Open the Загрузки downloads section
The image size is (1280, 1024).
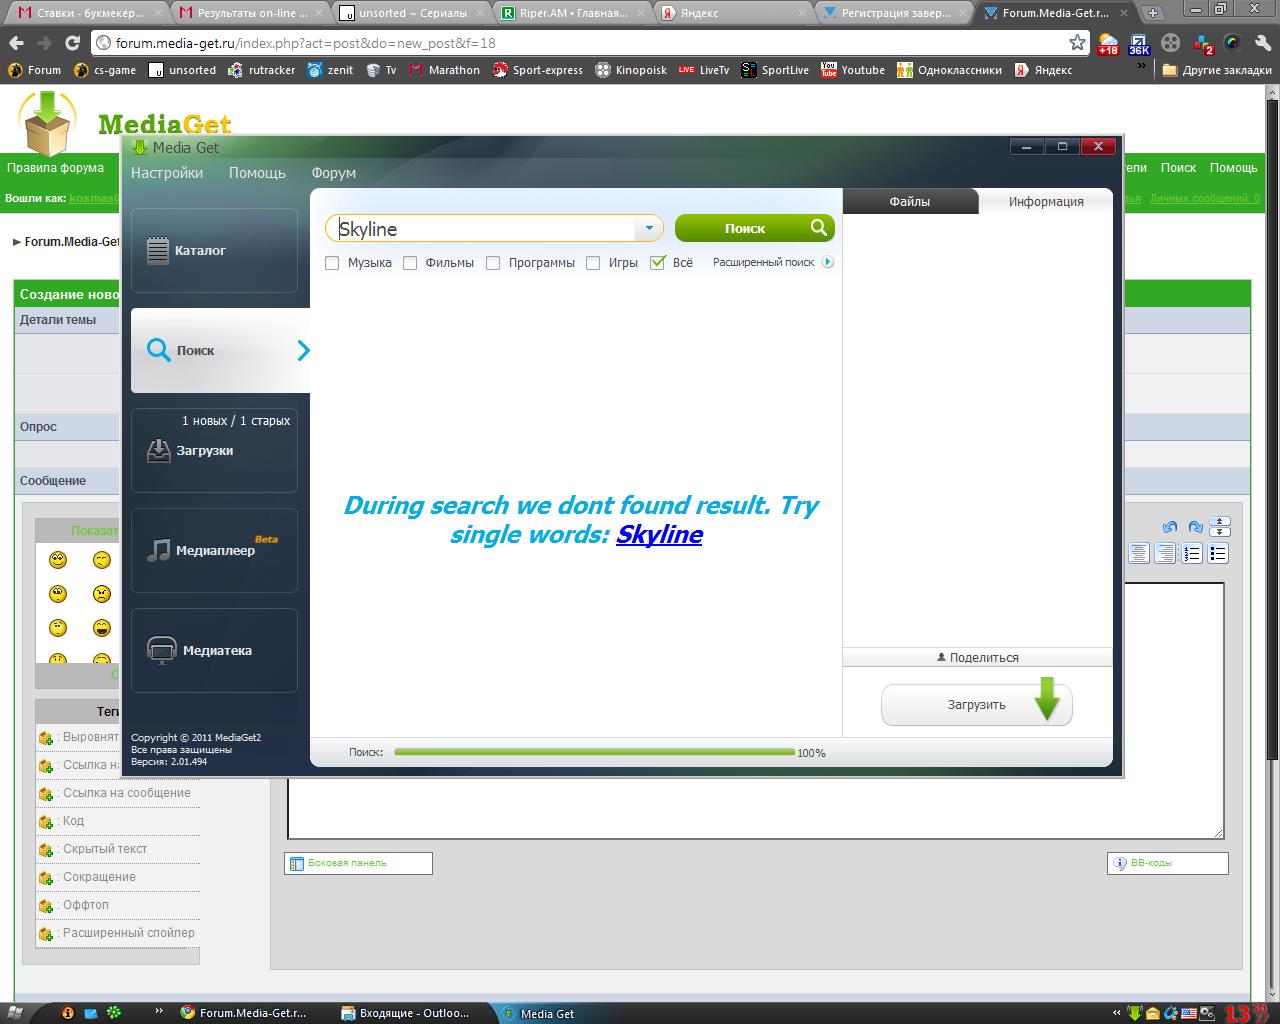coord(214,450)
